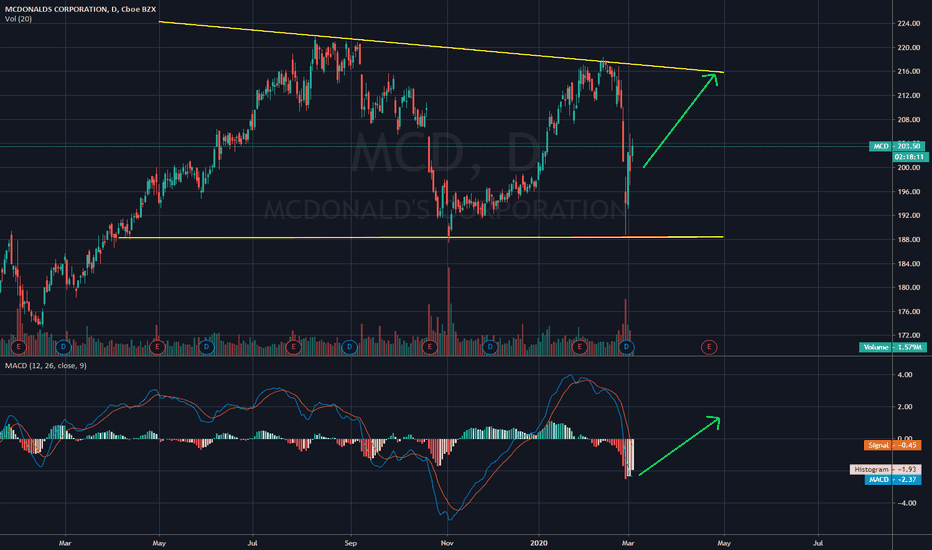Click the earnings E marker above the first May label
Screen dimensions: 932x550
[157, 347]
